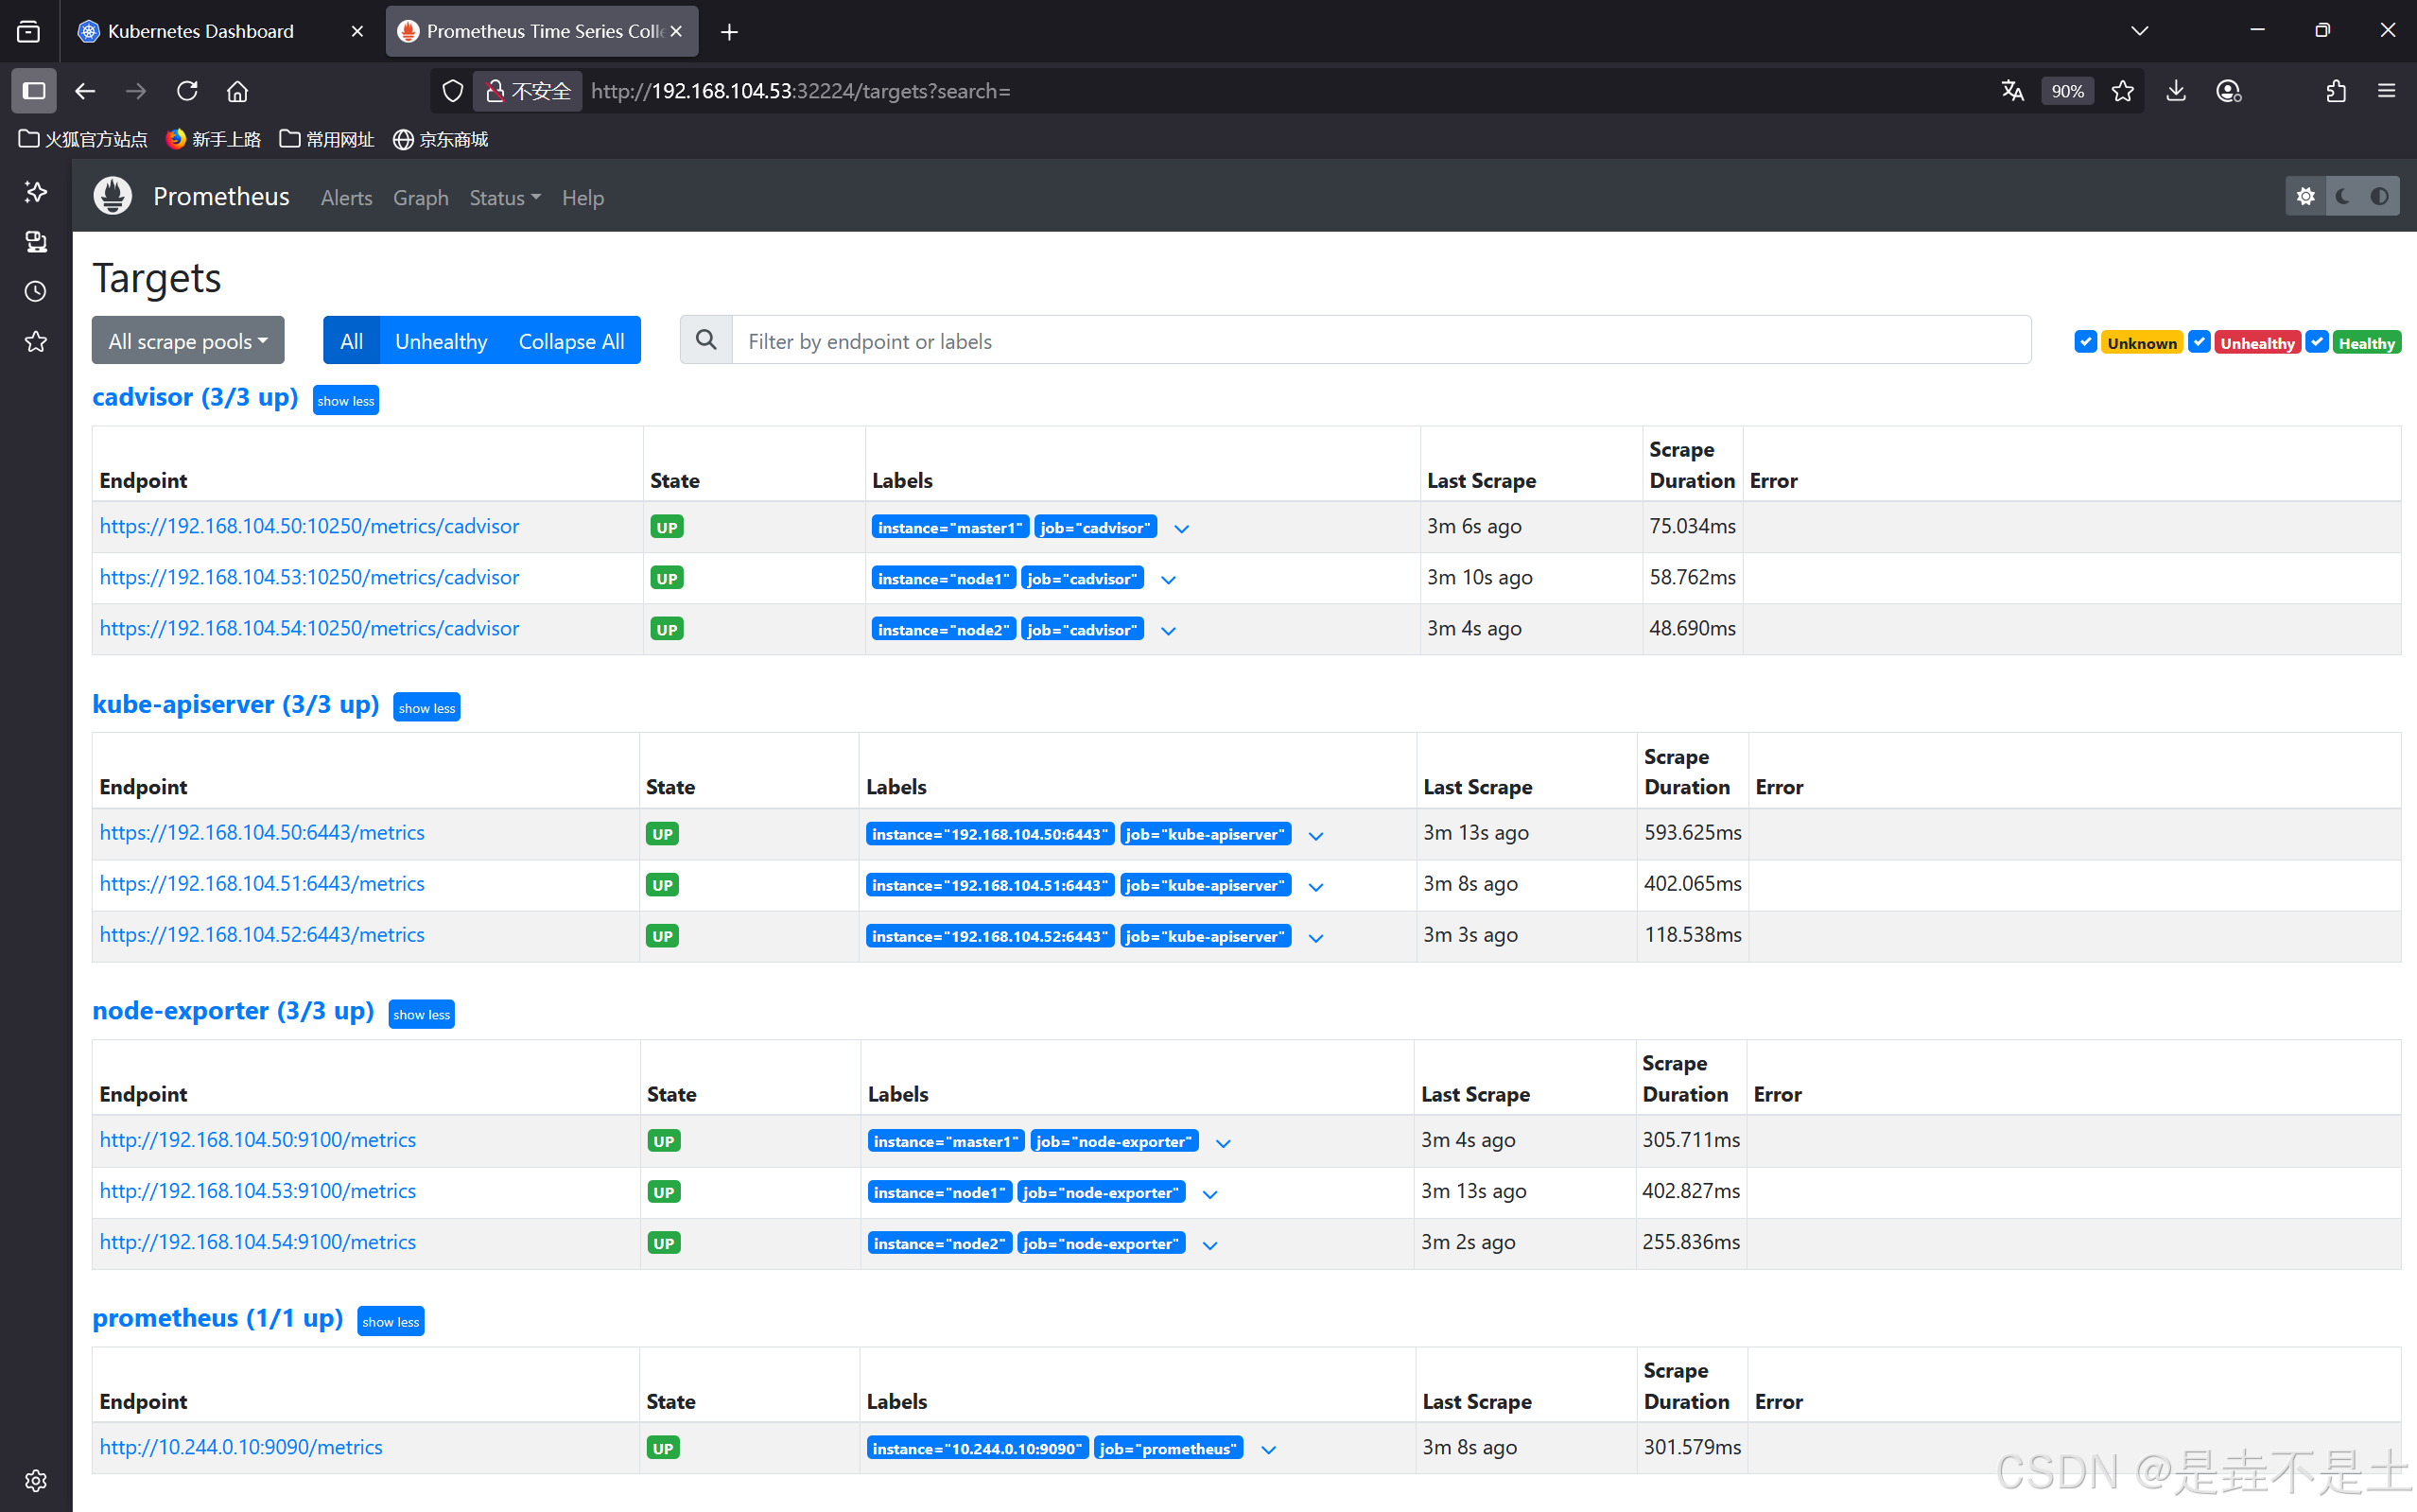The height and width of the screenshot is (1512, 2417).
Task: Expand labels for kube-apiserver 192.168.104.52 row
Action: [1316, 937]
